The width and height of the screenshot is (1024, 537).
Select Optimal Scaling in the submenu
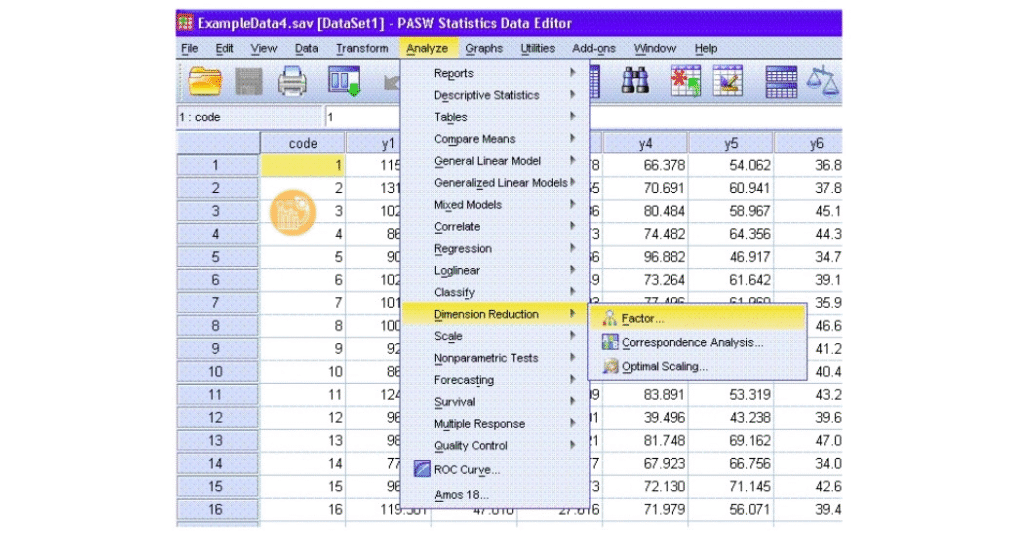click(664, 367)
